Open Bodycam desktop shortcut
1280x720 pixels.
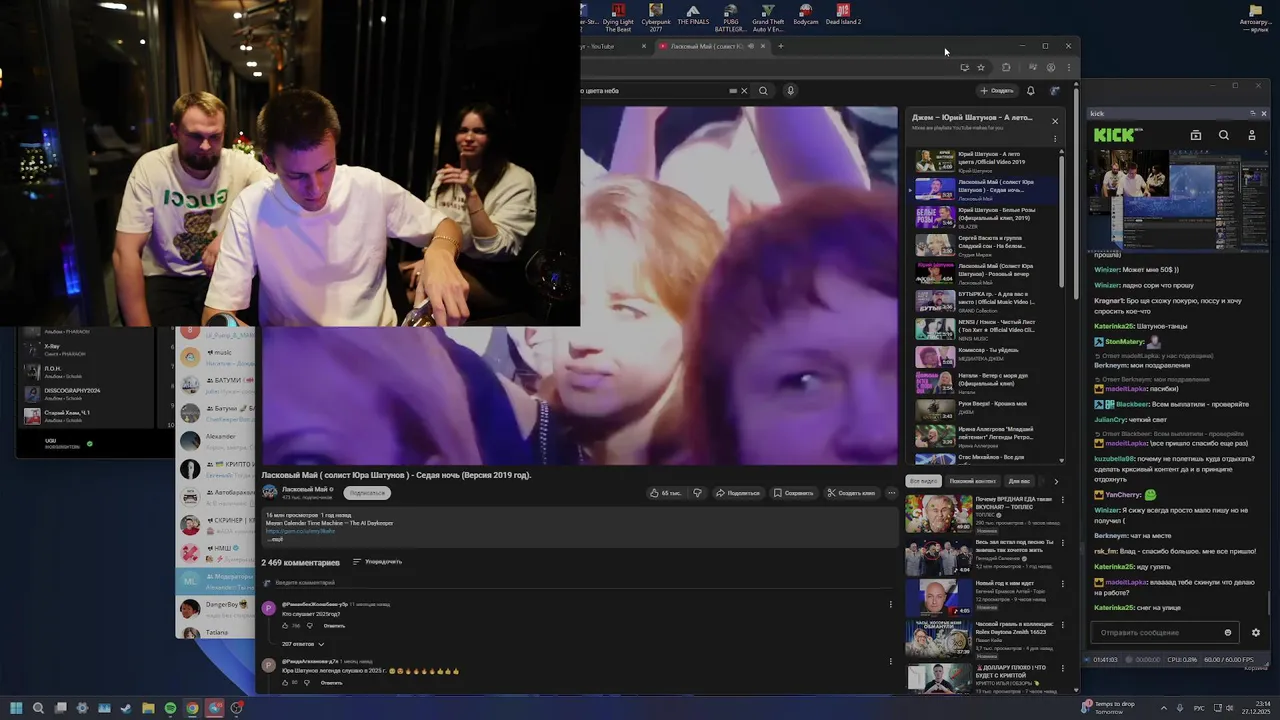coord(805,13)
